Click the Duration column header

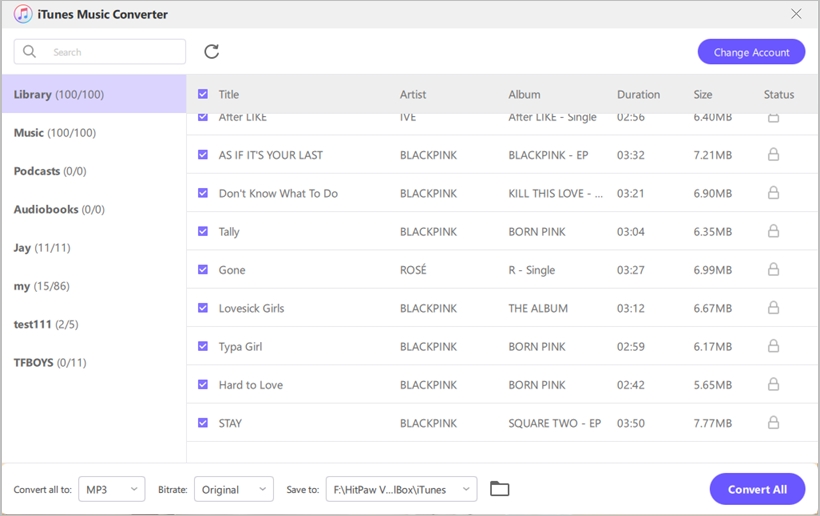(x=639, y=94)
